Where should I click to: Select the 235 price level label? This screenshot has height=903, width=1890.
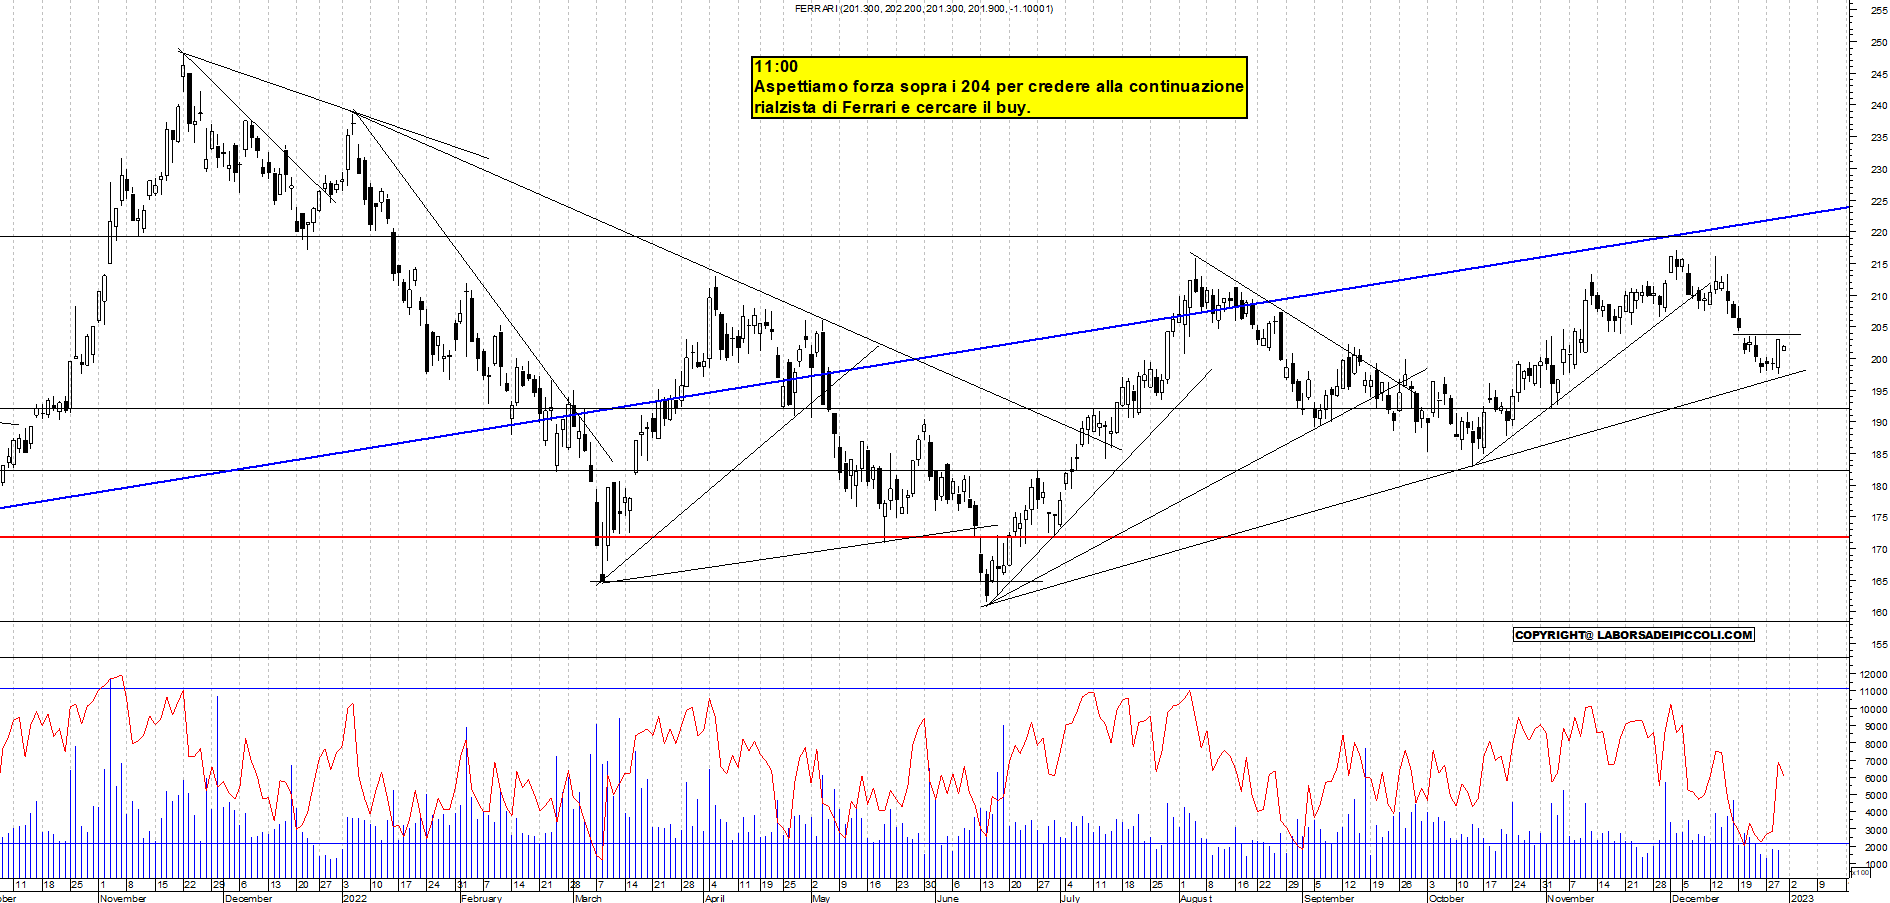pos(1879,137)
